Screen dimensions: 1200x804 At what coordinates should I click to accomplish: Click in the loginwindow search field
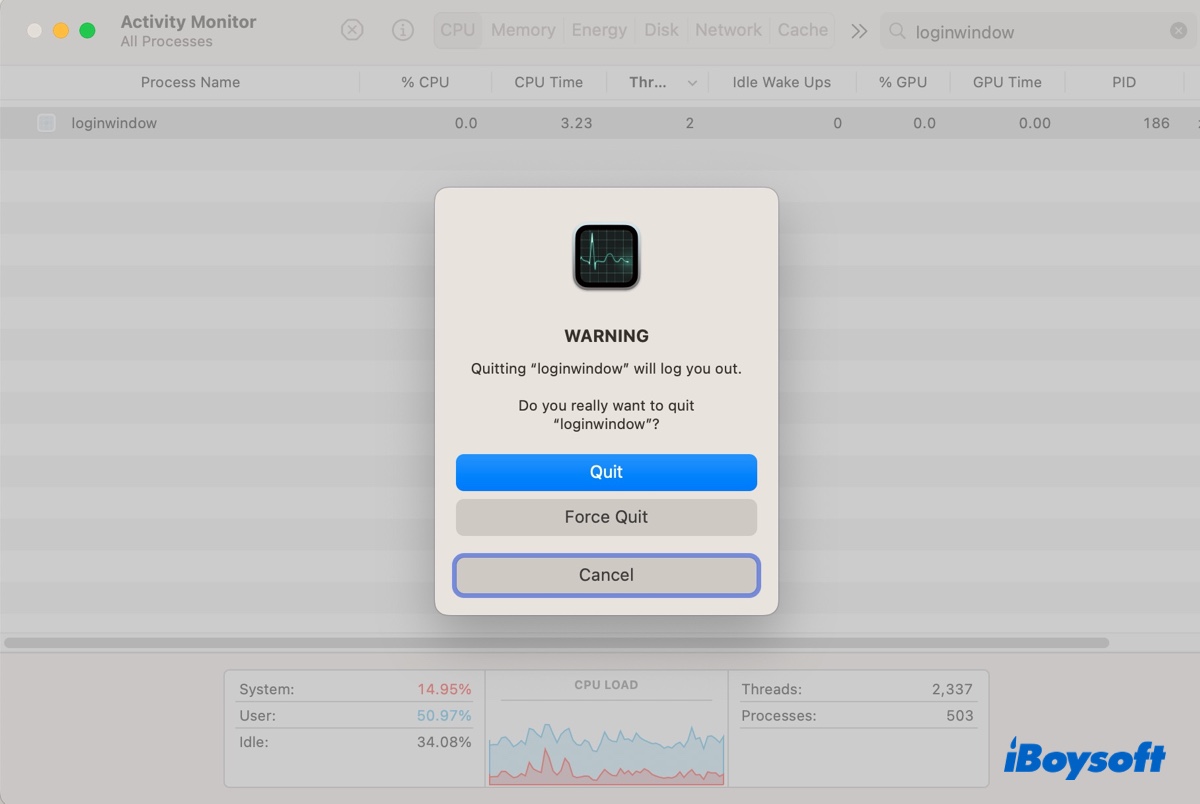[x=1030, y=32]
